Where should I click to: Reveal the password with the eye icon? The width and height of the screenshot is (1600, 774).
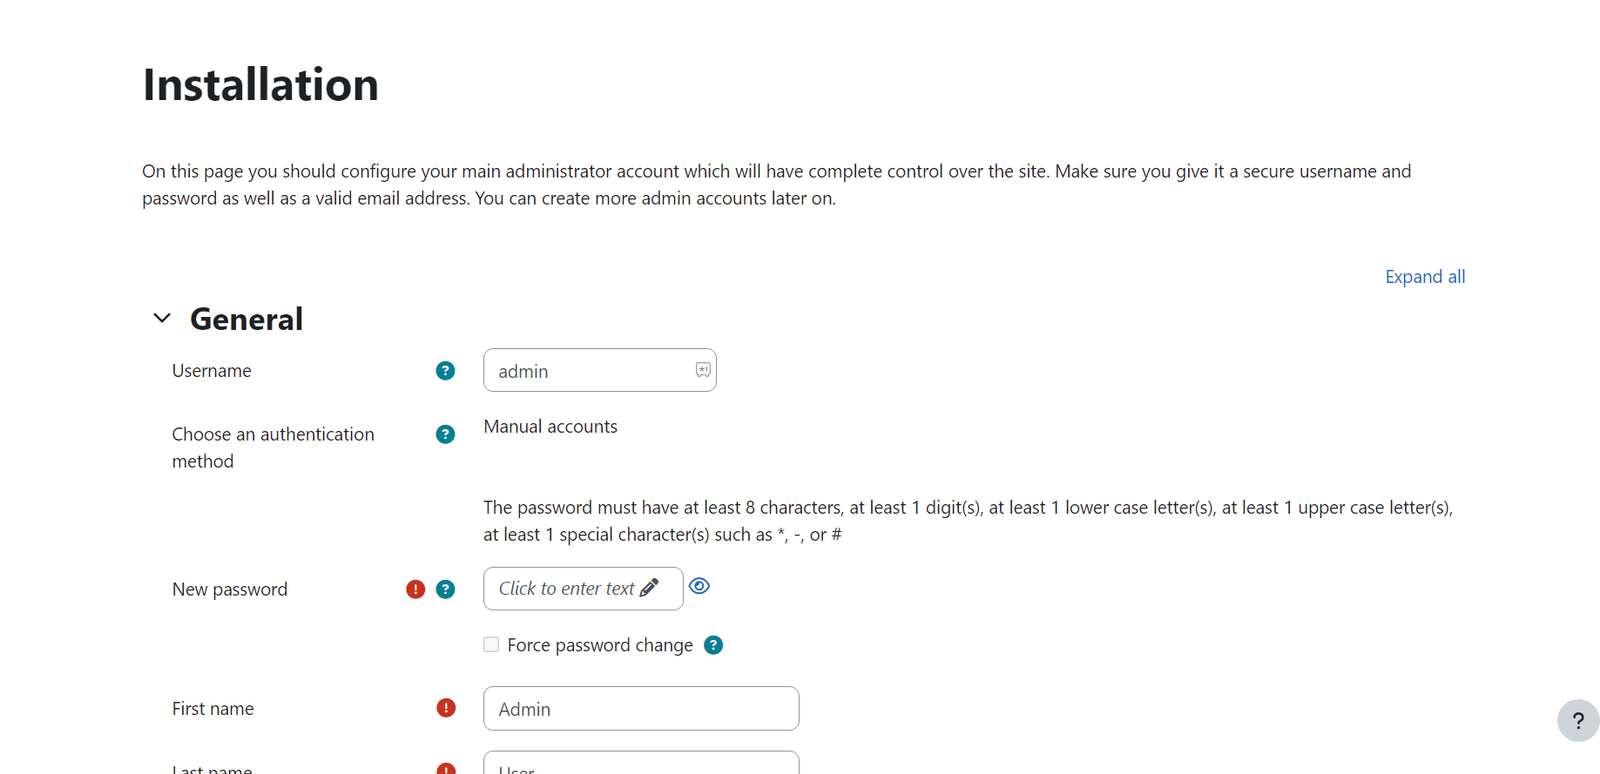pyautogui.click(x=700, y=587)
